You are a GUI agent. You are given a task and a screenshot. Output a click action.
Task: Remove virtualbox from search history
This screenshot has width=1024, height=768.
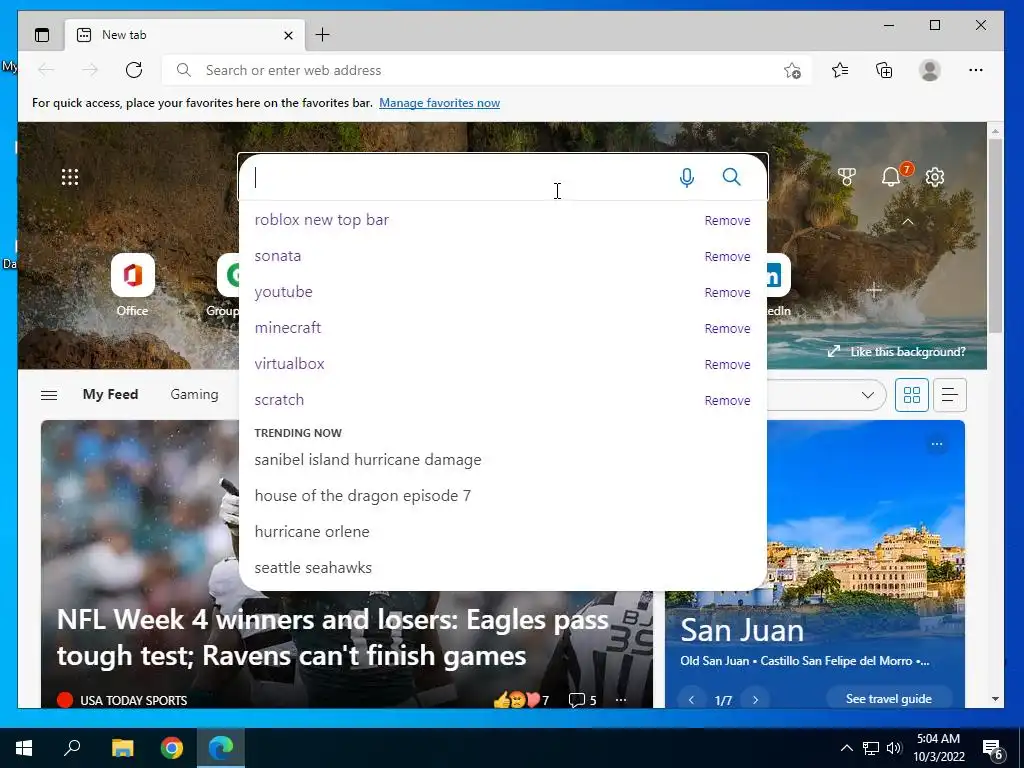pyautogui.click(x=727, y=364)
